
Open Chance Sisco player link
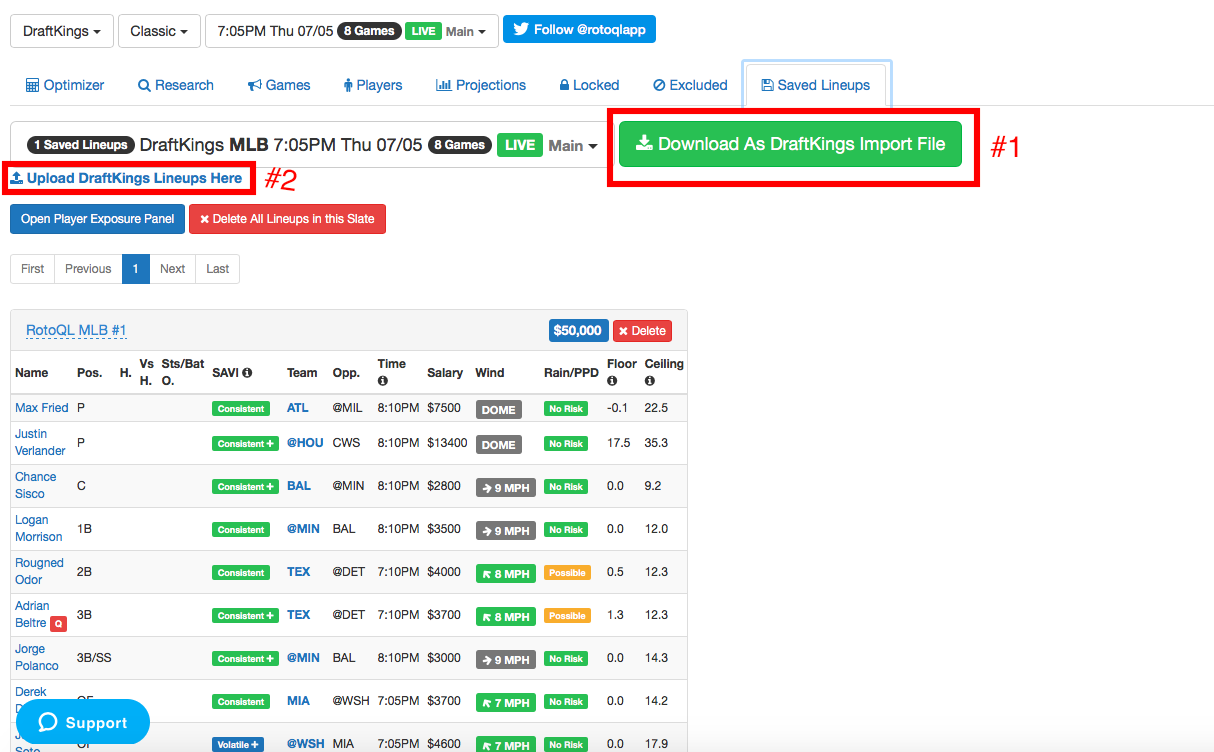click(36, 485)
